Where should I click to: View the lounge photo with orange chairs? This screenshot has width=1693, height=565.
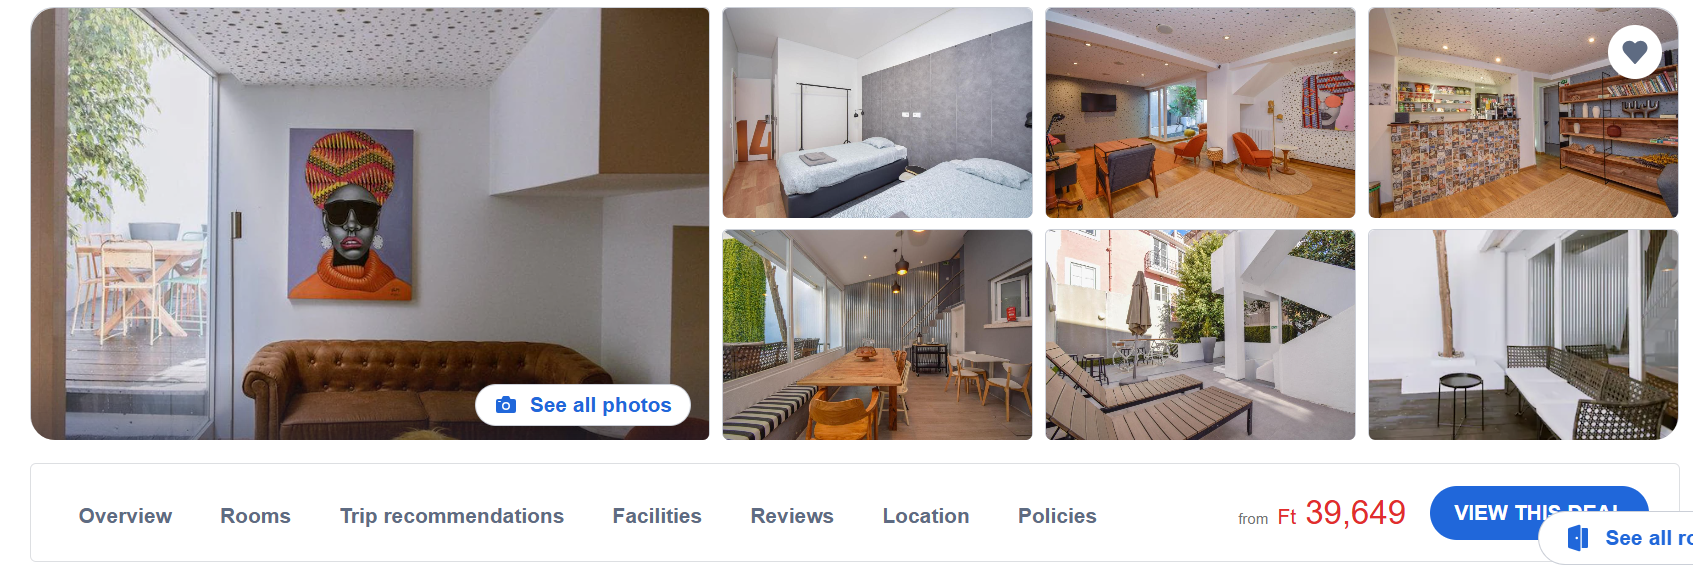tap(1200, 113)
